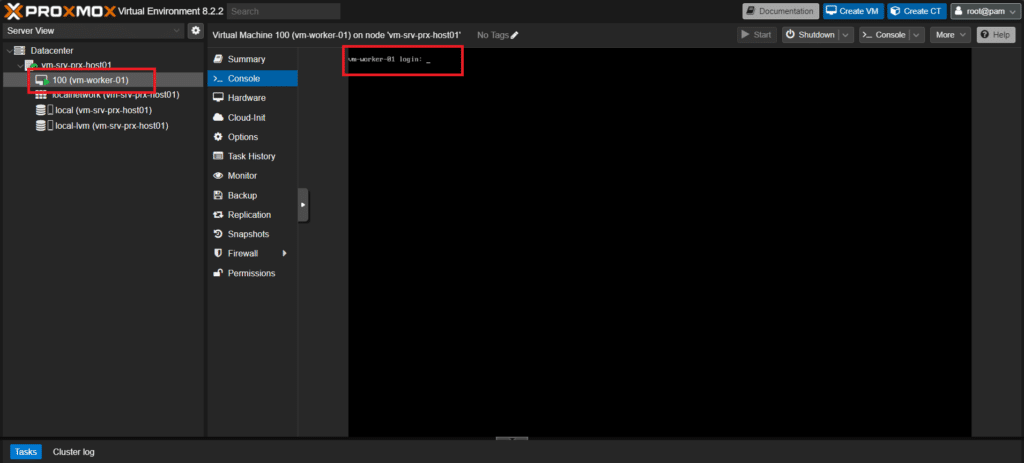Click the Help button

point(995,35)
